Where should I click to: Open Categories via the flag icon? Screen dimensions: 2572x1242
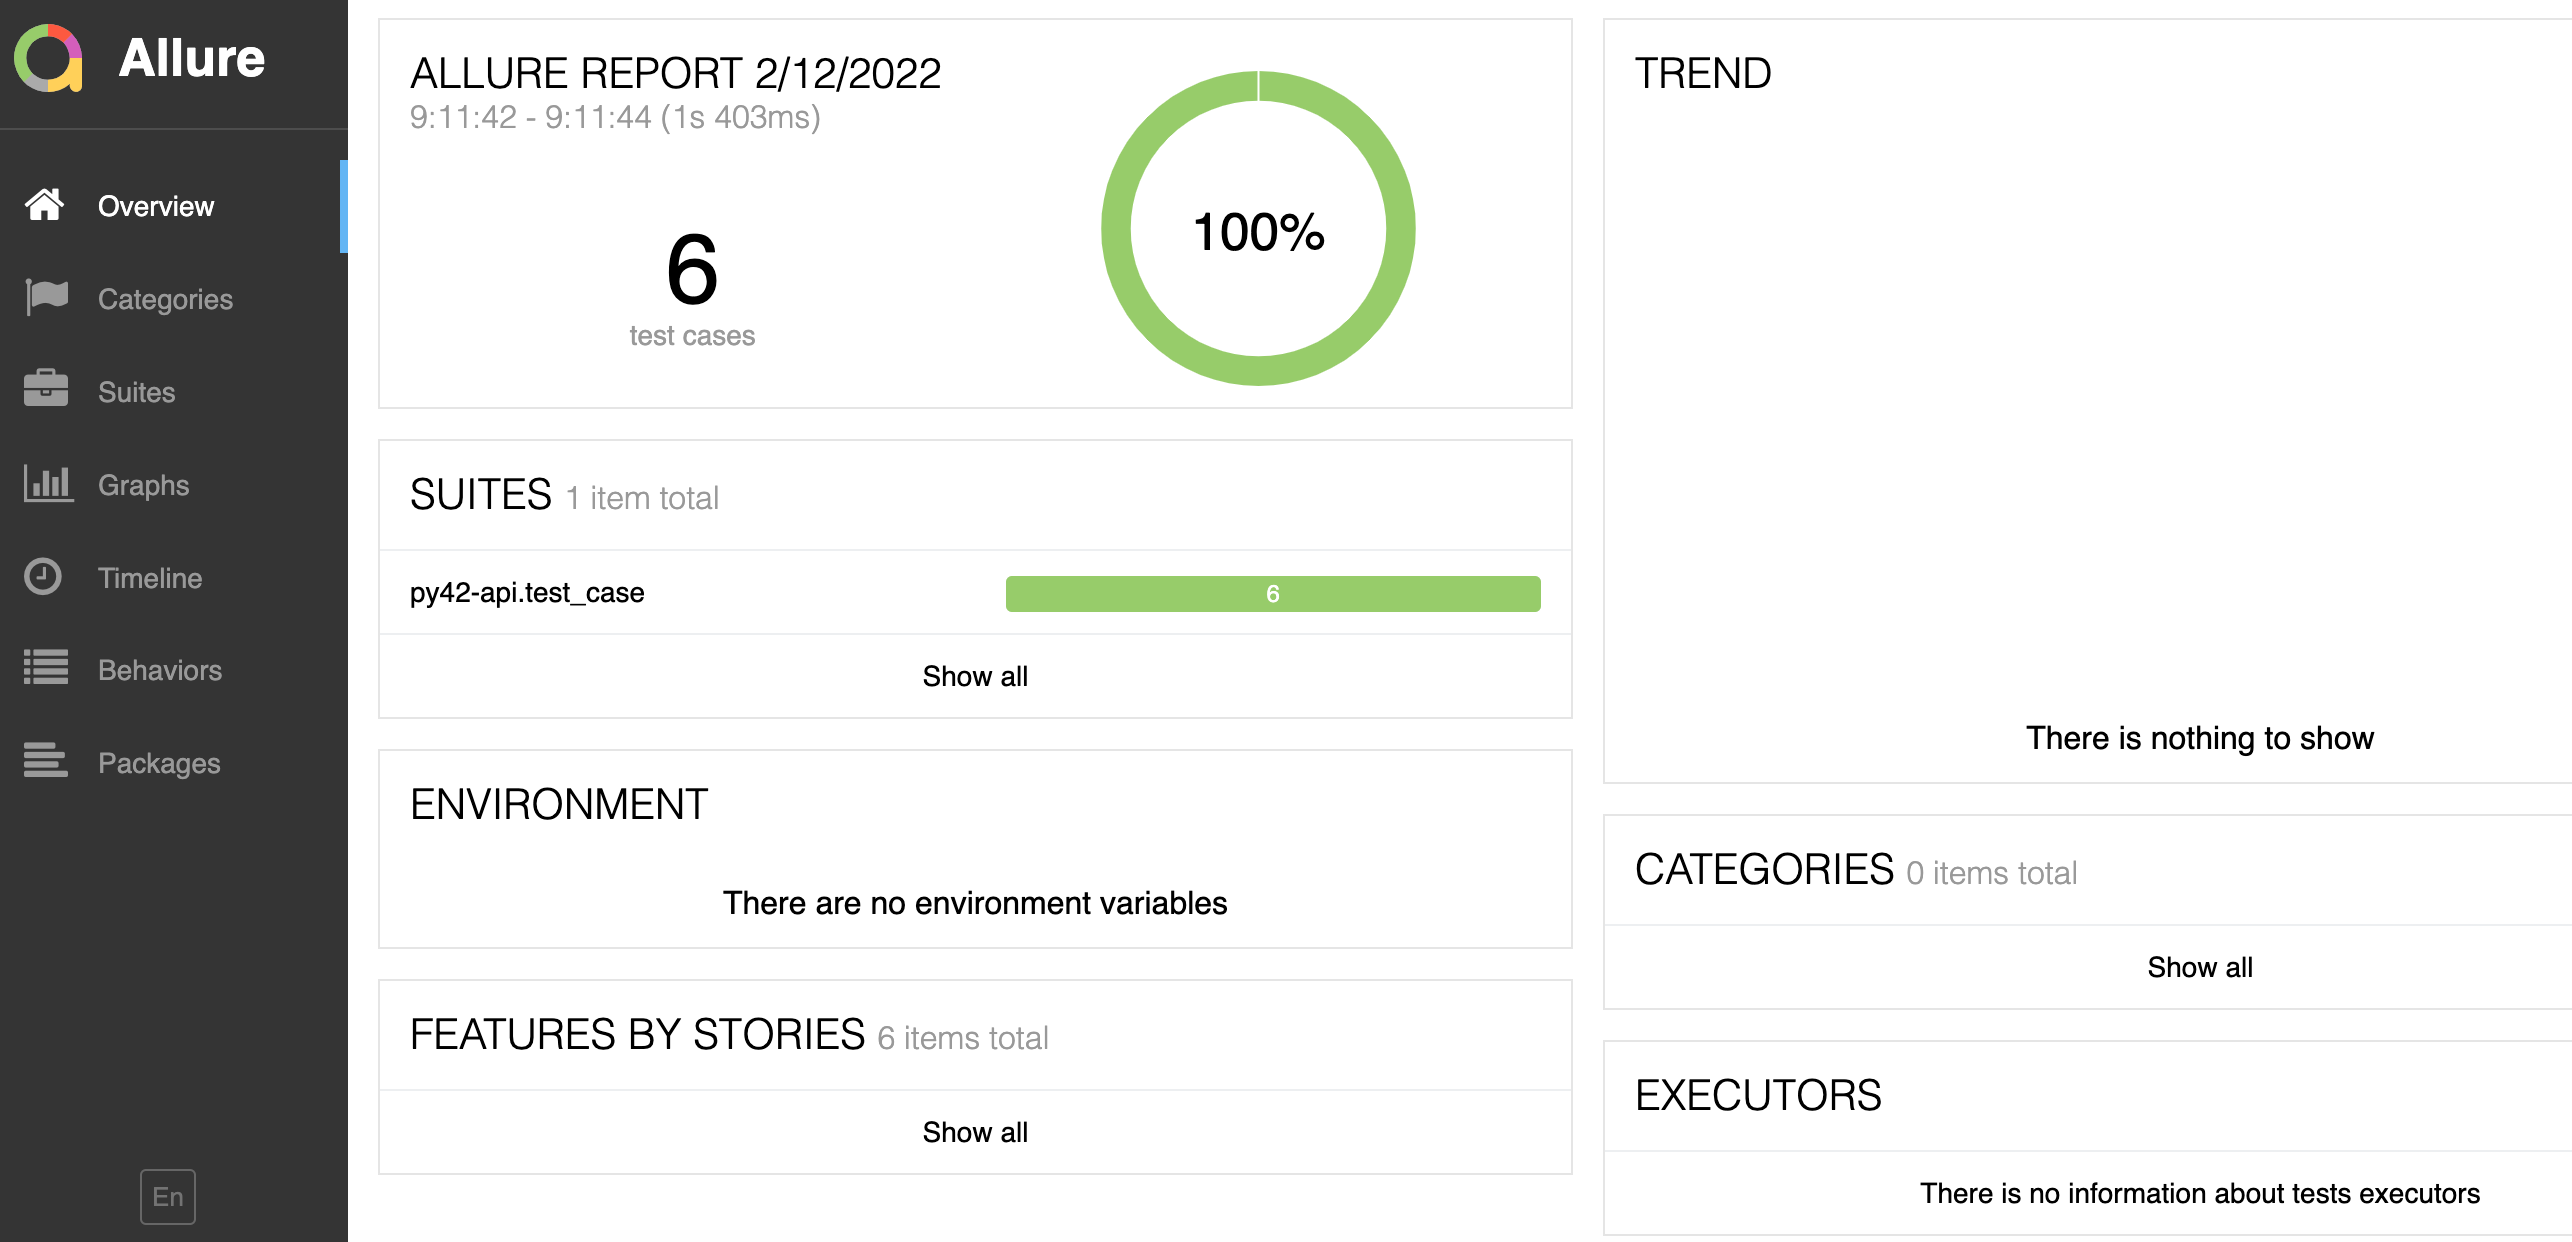click(x=46, y=297)
